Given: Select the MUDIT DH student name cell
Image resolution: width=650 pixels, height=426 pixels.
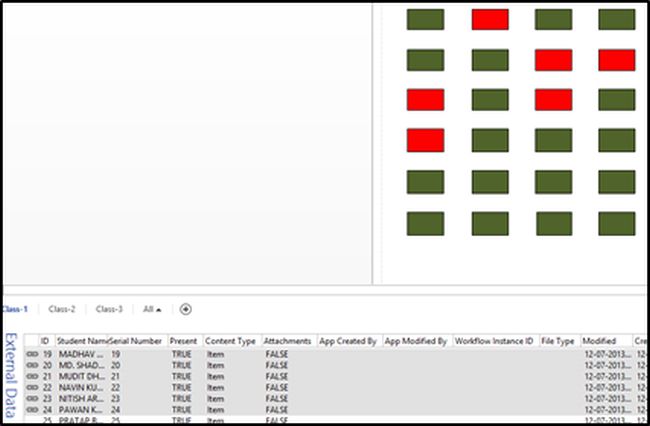Looking at the screenshot, I should coord(81,376).
